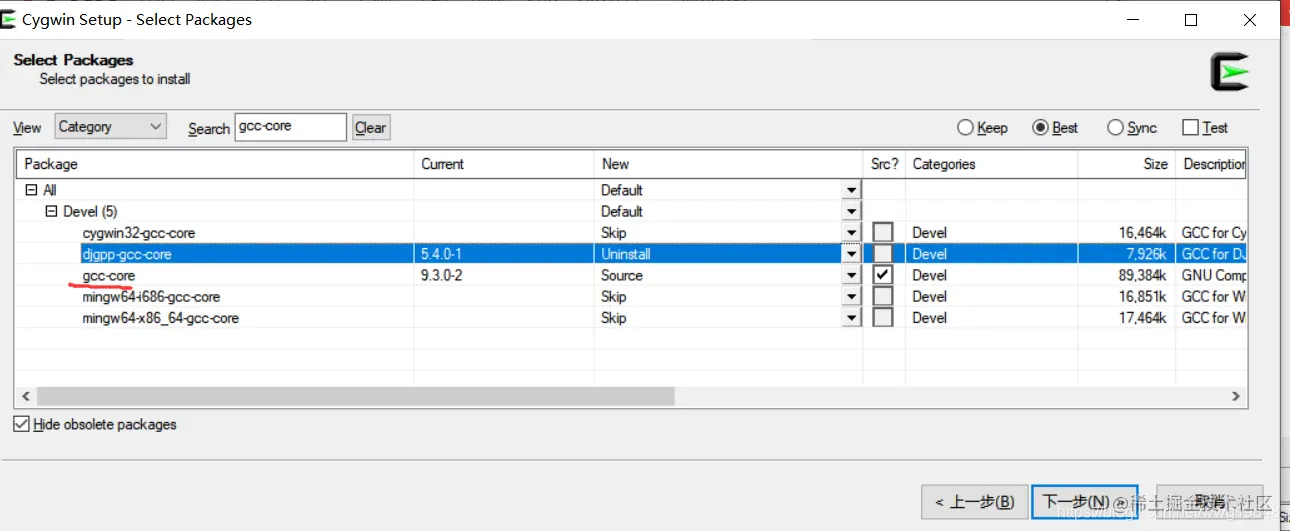
Task: Click the horizontal scrollbar thumb
Action: coord(356,396)
